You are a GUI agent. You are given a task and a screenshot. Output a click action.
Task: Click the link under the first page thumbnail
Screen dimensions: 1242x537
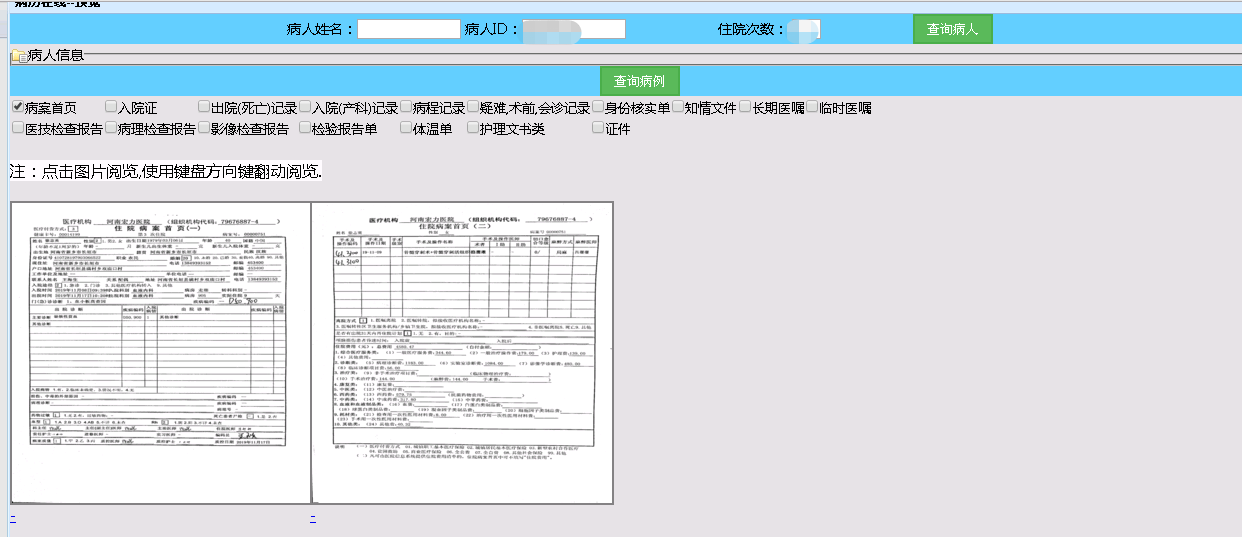(x=13, y=518)
